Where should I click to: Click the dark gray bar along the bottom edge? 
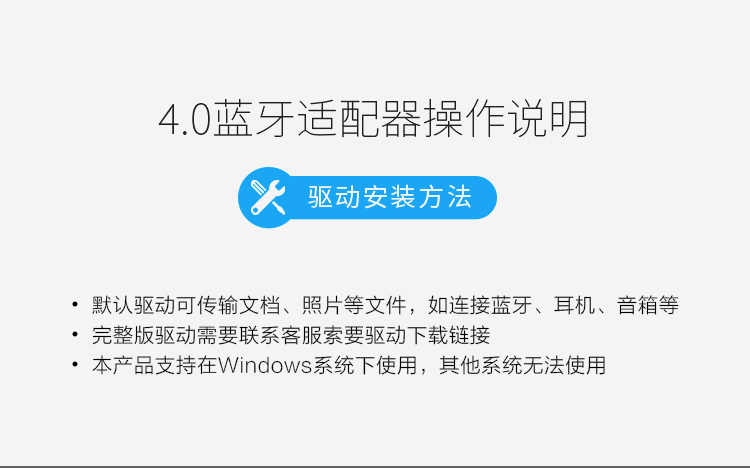point(375,467)
